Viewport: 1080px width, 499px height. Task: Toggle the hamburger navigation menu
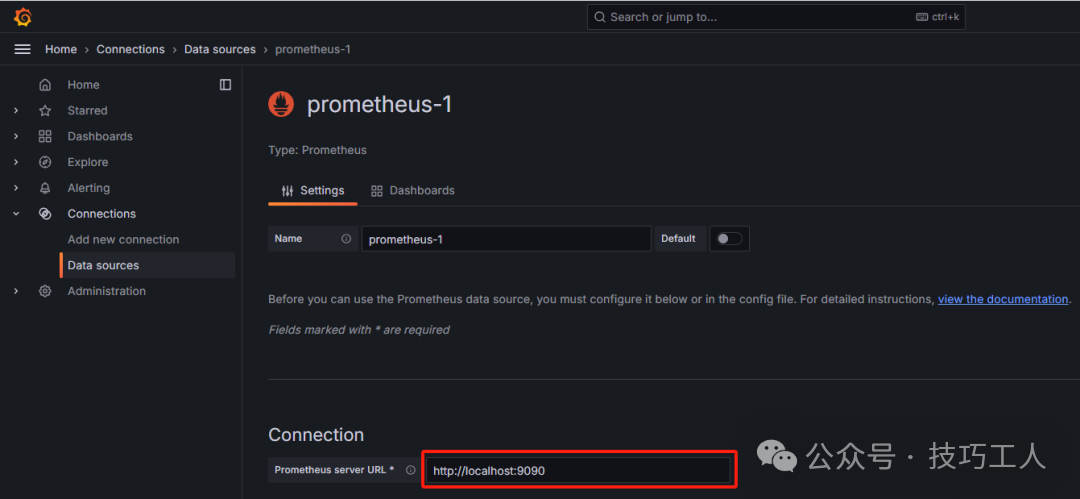coord(22,49)
